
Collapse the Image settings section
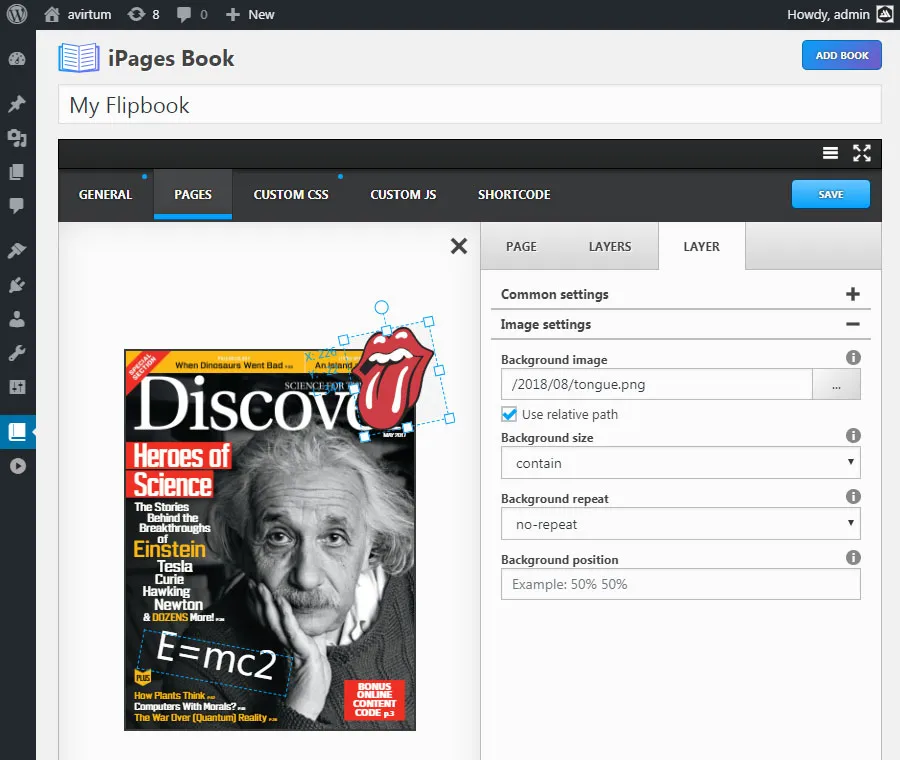853,324
